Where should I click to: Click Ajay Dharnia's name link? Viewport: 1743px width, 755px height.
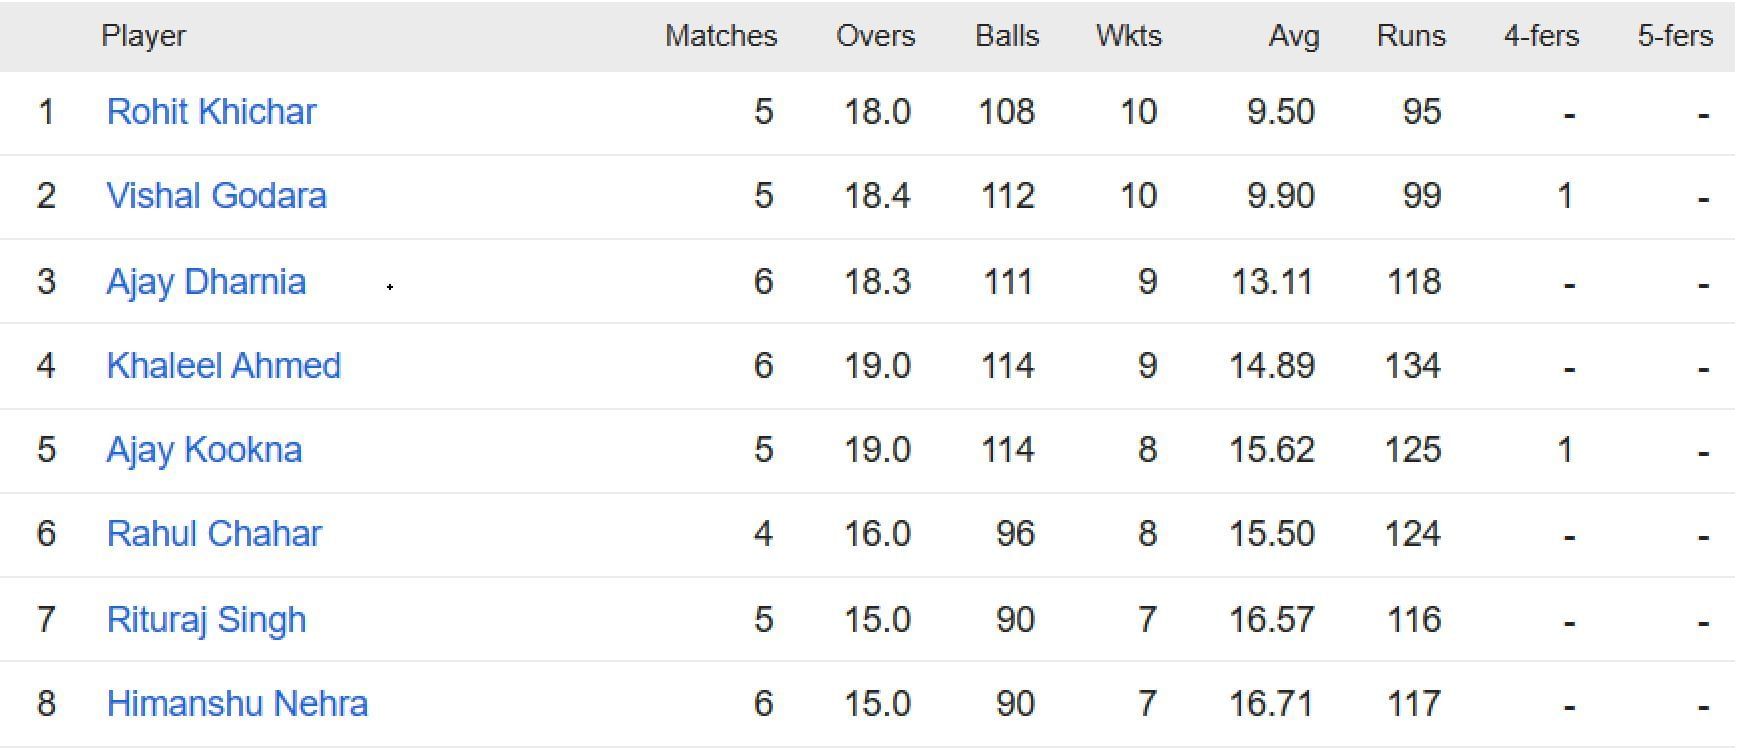[206, 282]
